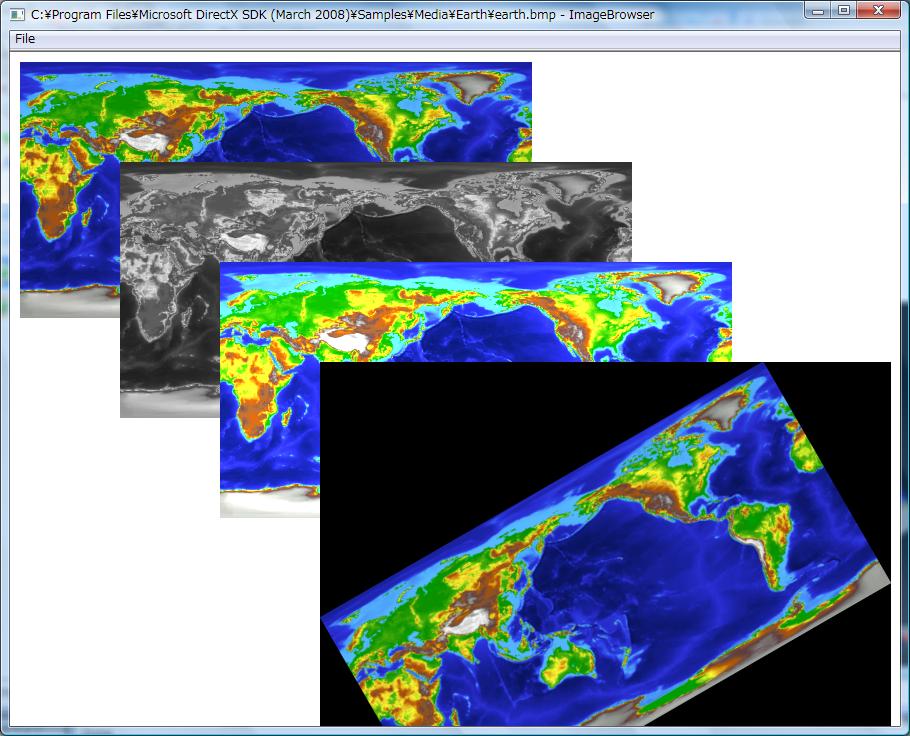Click the ImageBrowser app icon in title bar

[x=17, y=15]
